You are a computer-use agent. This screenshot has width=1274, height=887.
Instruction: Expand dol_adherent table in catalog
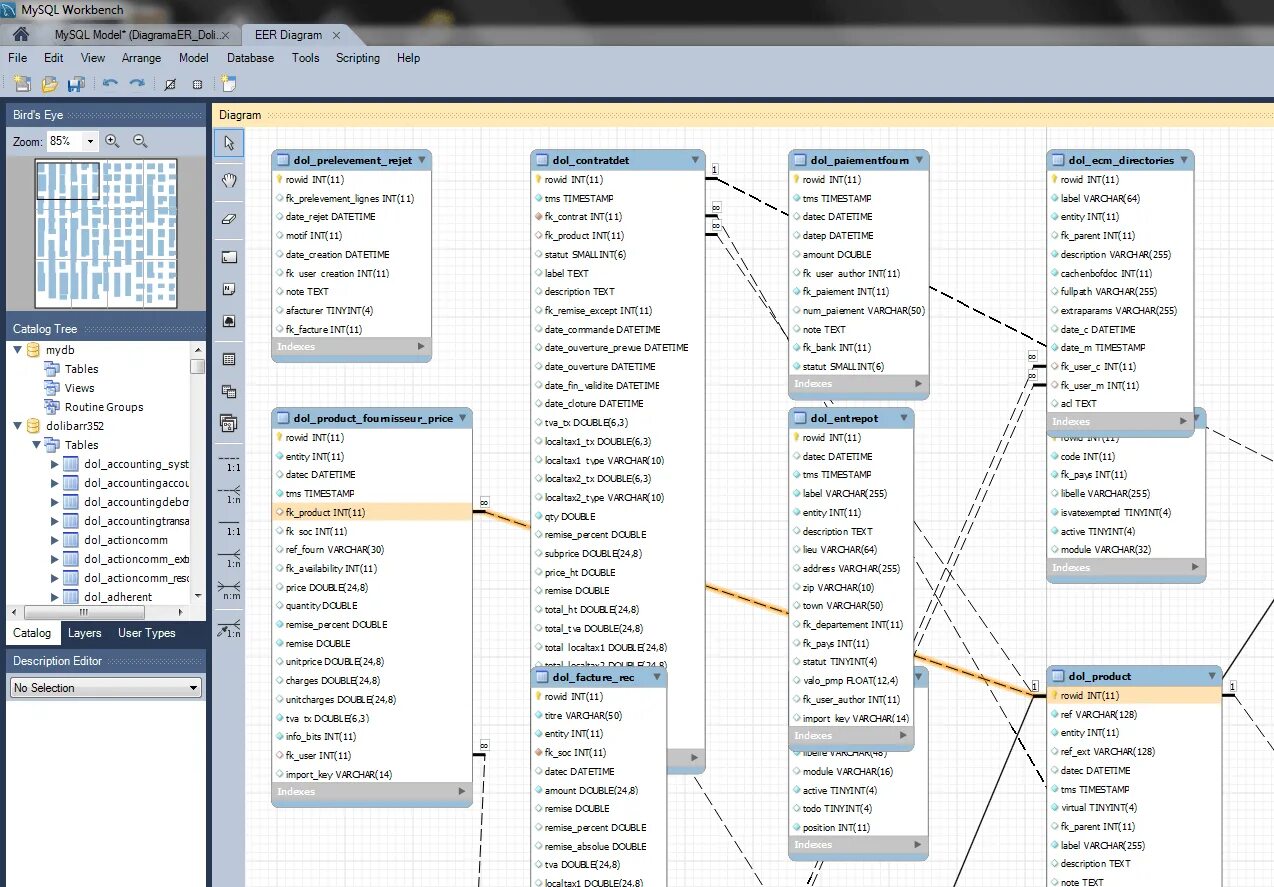[x=55, y=597]
